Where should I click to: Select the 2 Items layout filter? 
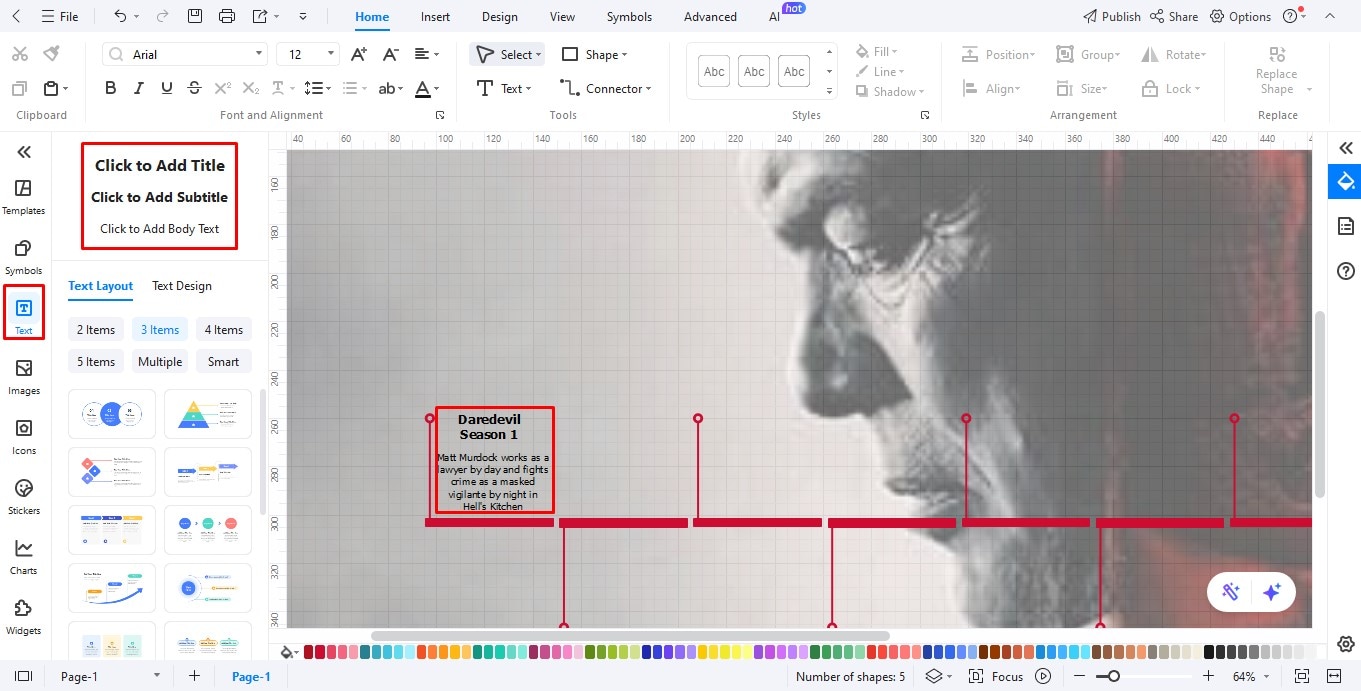tap(96, 330)
